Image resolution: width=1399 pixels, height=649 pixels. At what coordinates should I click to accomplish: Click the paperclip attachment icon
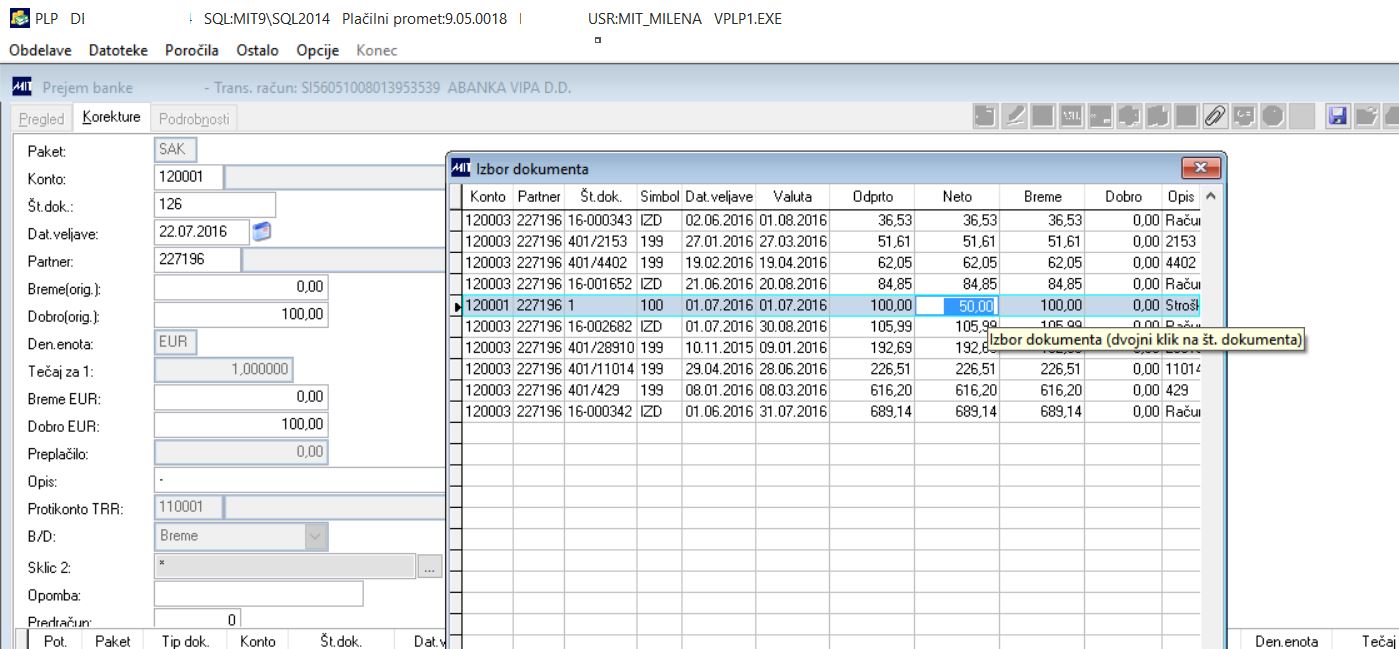[x=1215, y=116]
